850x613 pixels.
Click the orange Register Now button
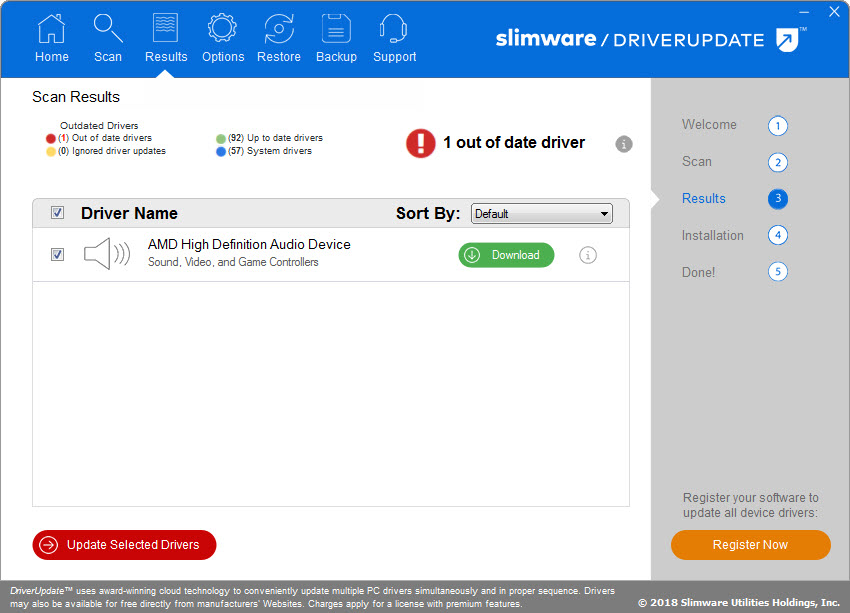[750, 545]
